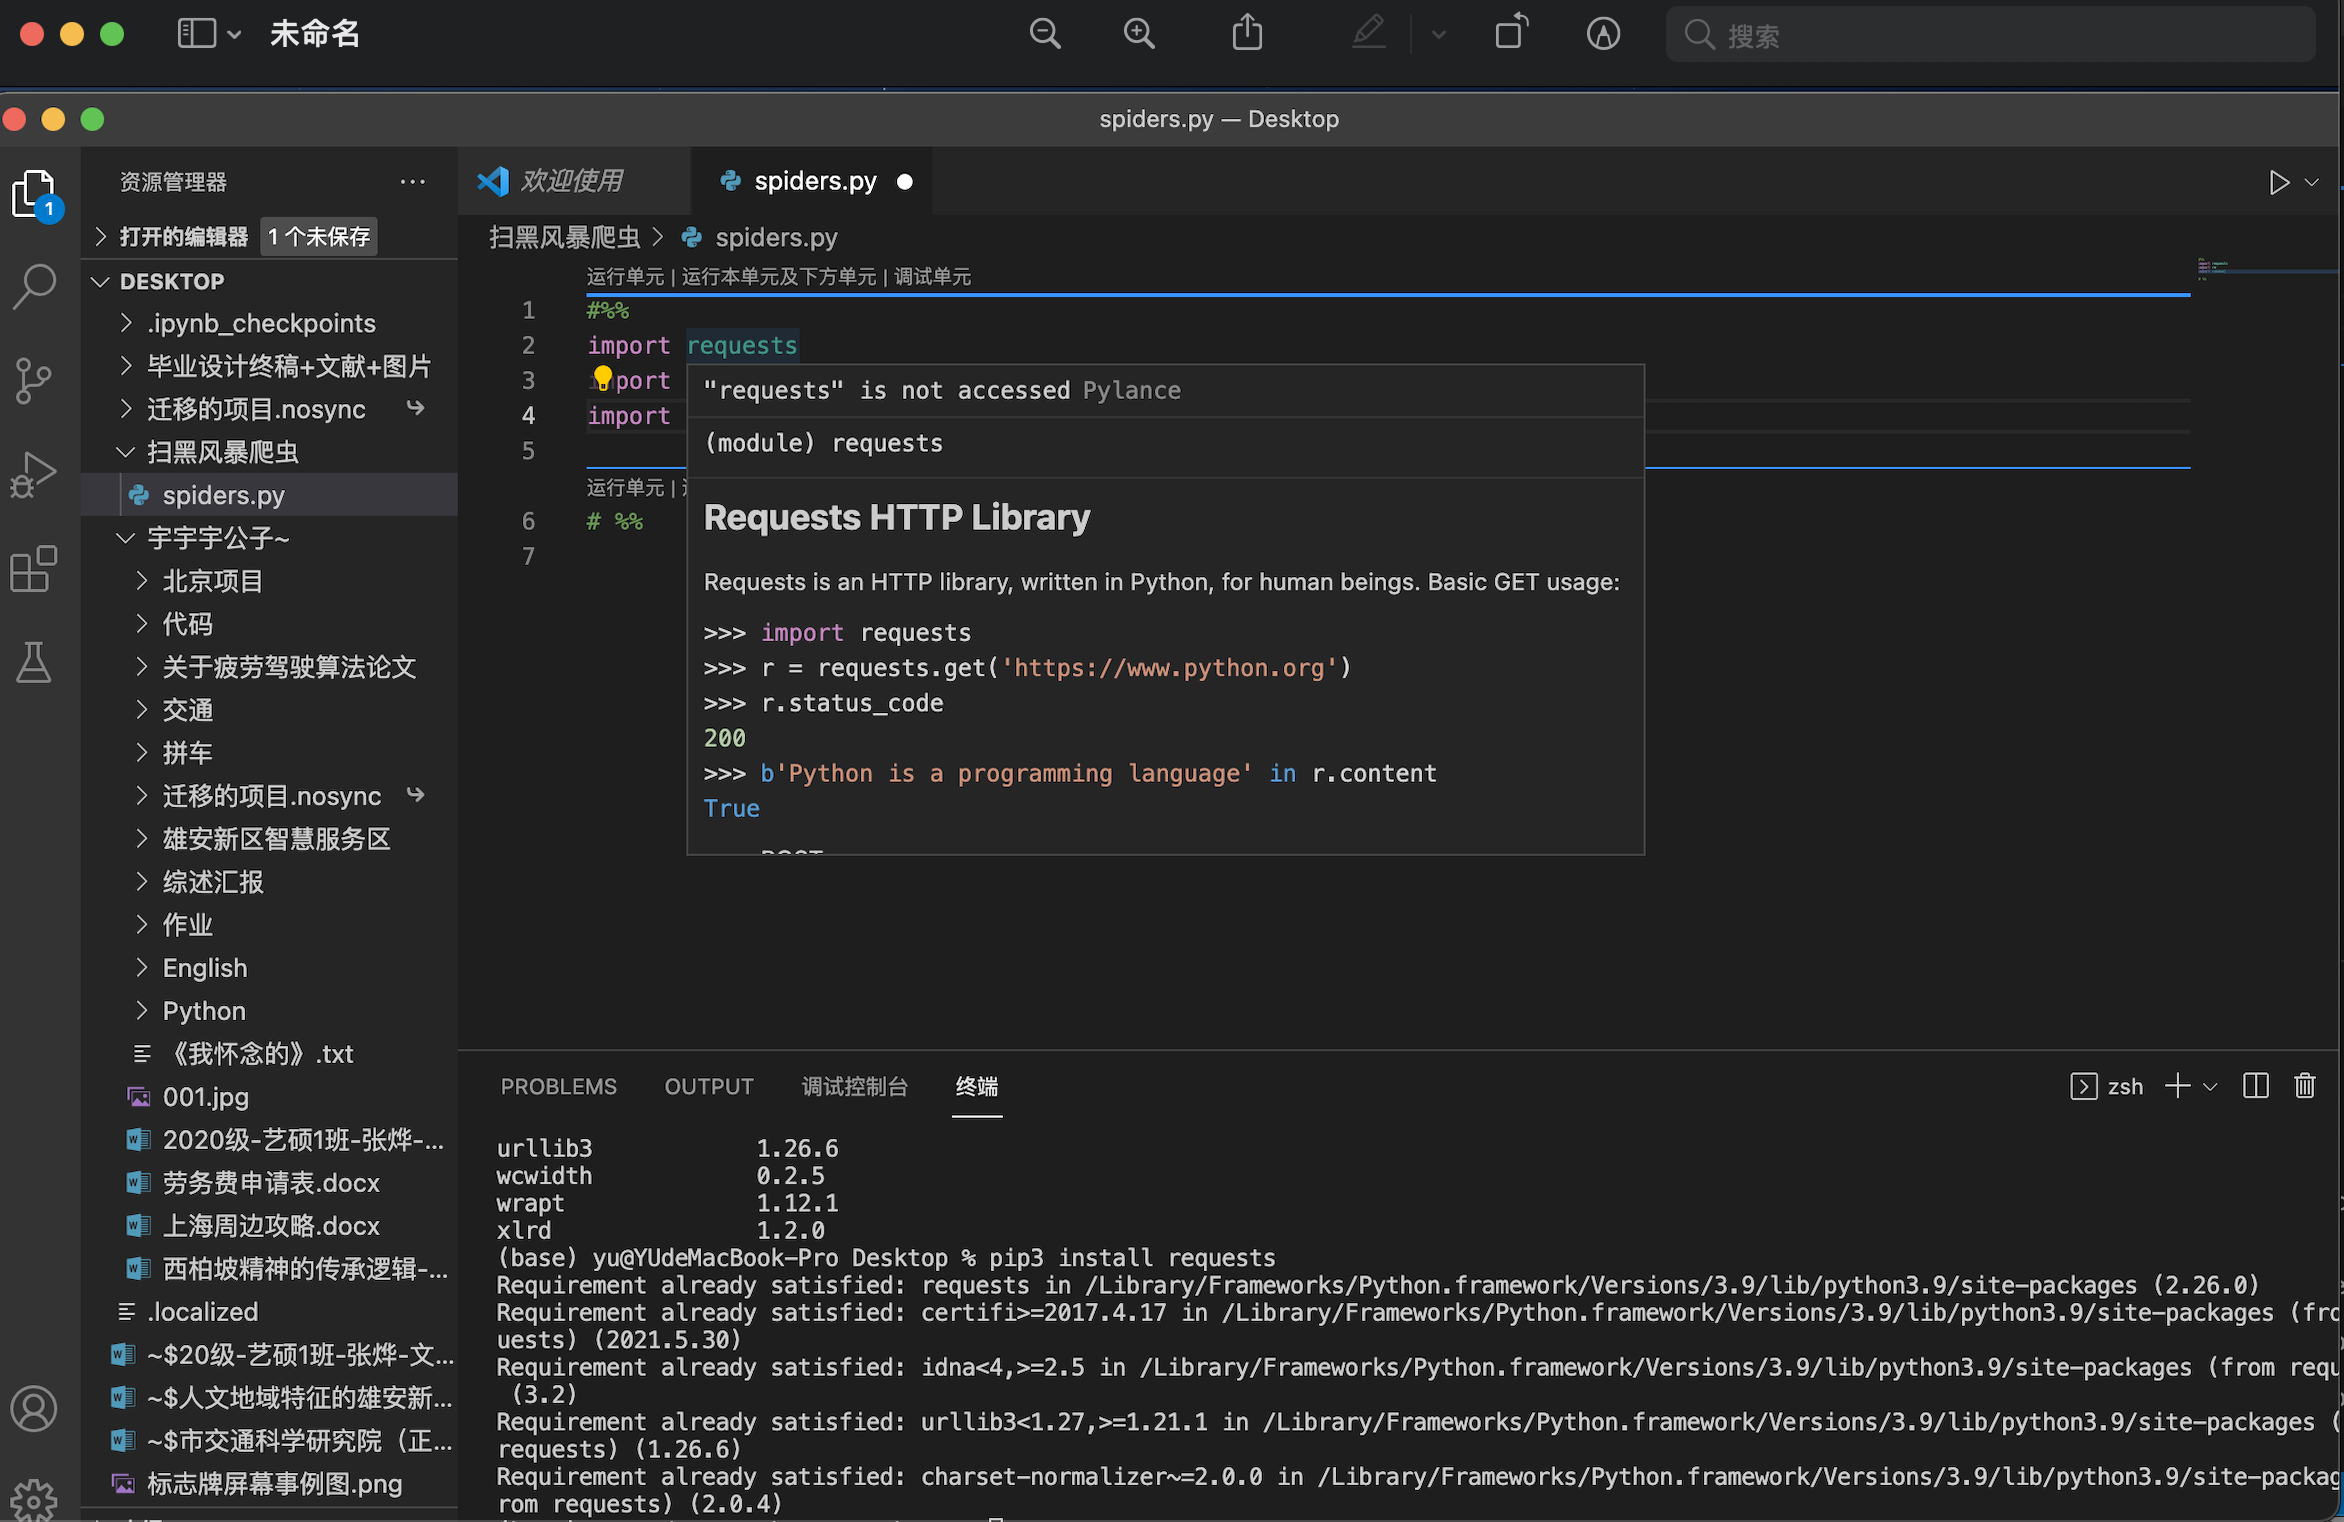Expand the 雄安新区智慧服务区 folder
The image size is (2344, 1522).
coord(276,840)
